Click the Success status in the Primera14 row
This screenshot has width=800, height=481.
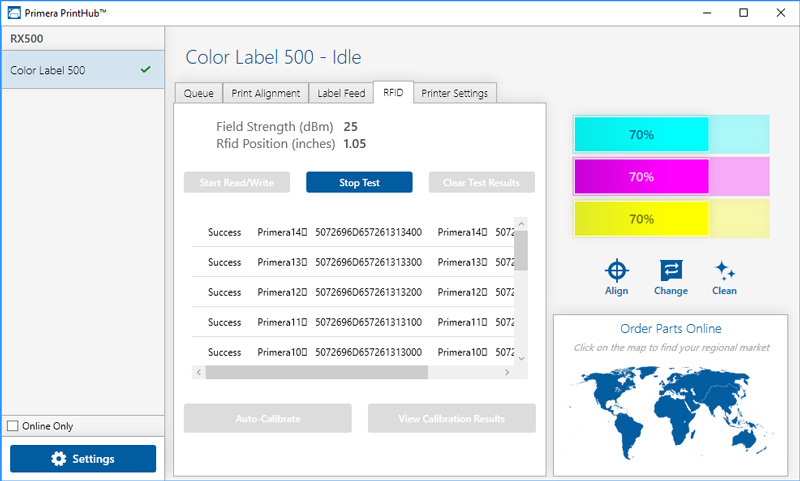(224, 232)
